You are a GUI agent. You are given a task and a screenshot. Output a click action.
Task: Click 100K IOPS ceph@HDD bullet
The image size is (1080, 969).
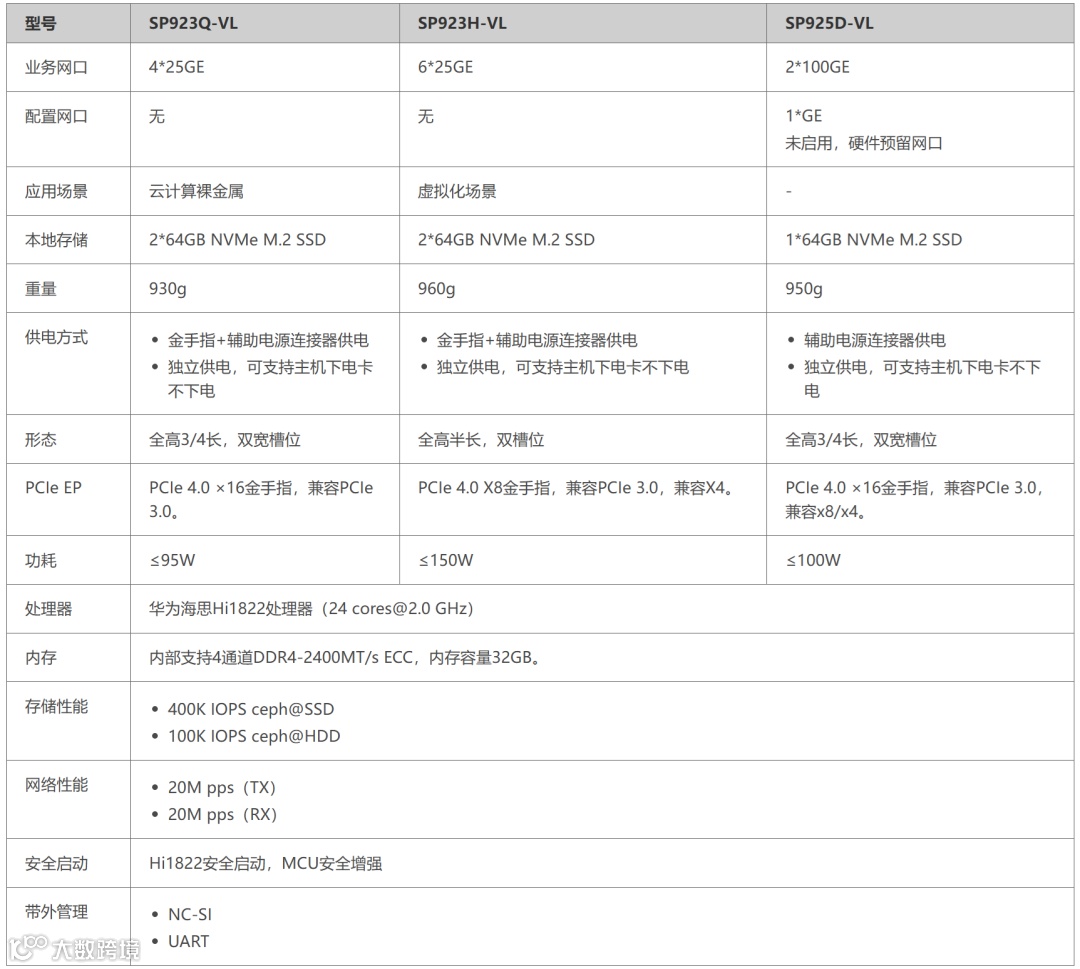point(254,736)
